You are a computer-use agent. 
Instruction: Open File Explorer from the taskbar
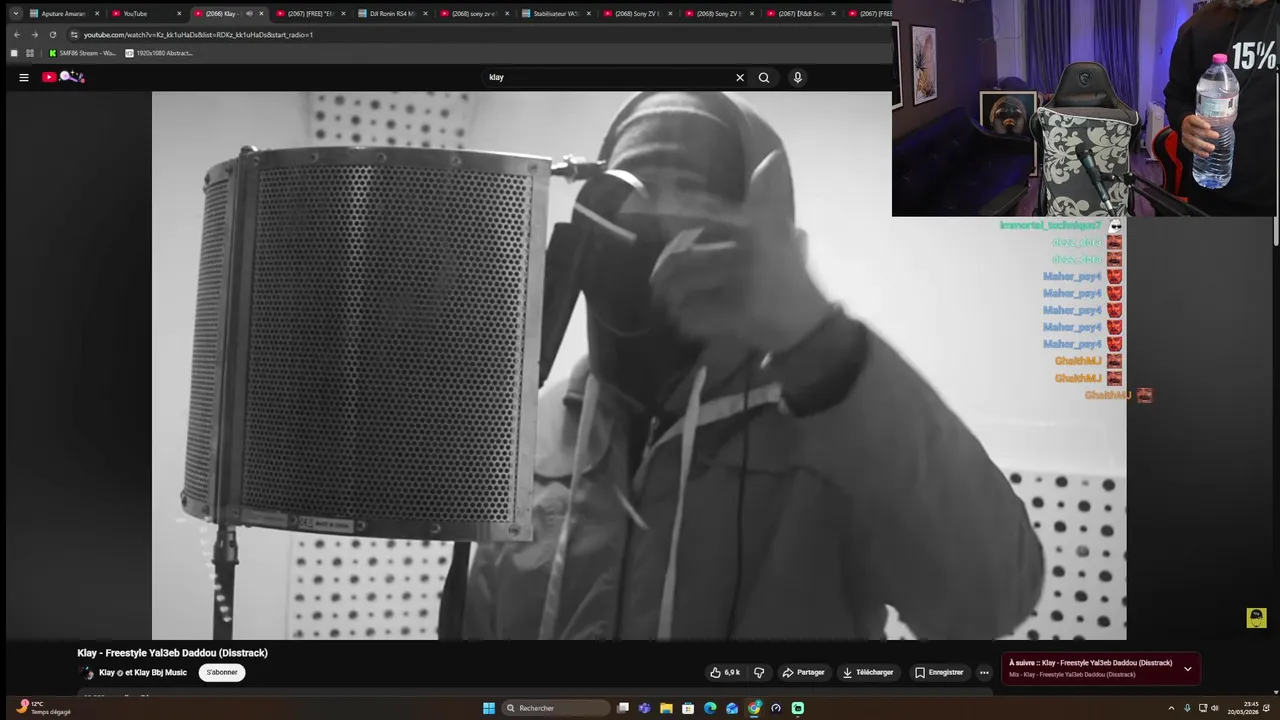(x=666, y=708)
